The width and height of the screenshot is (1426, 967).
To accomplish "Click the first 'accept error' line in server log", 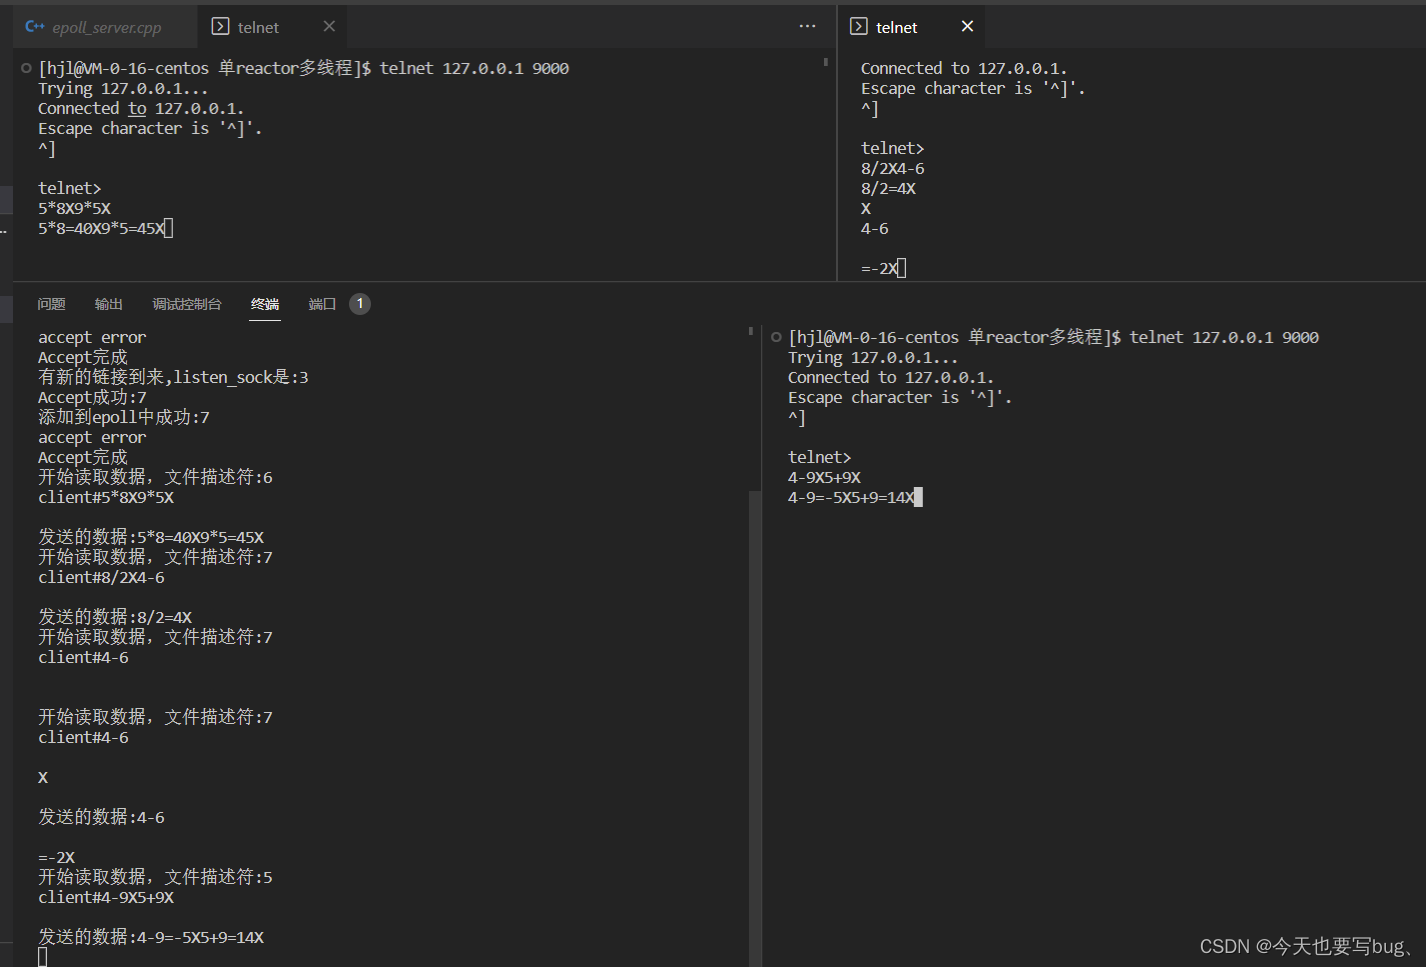I will click(x=92, y=337).
